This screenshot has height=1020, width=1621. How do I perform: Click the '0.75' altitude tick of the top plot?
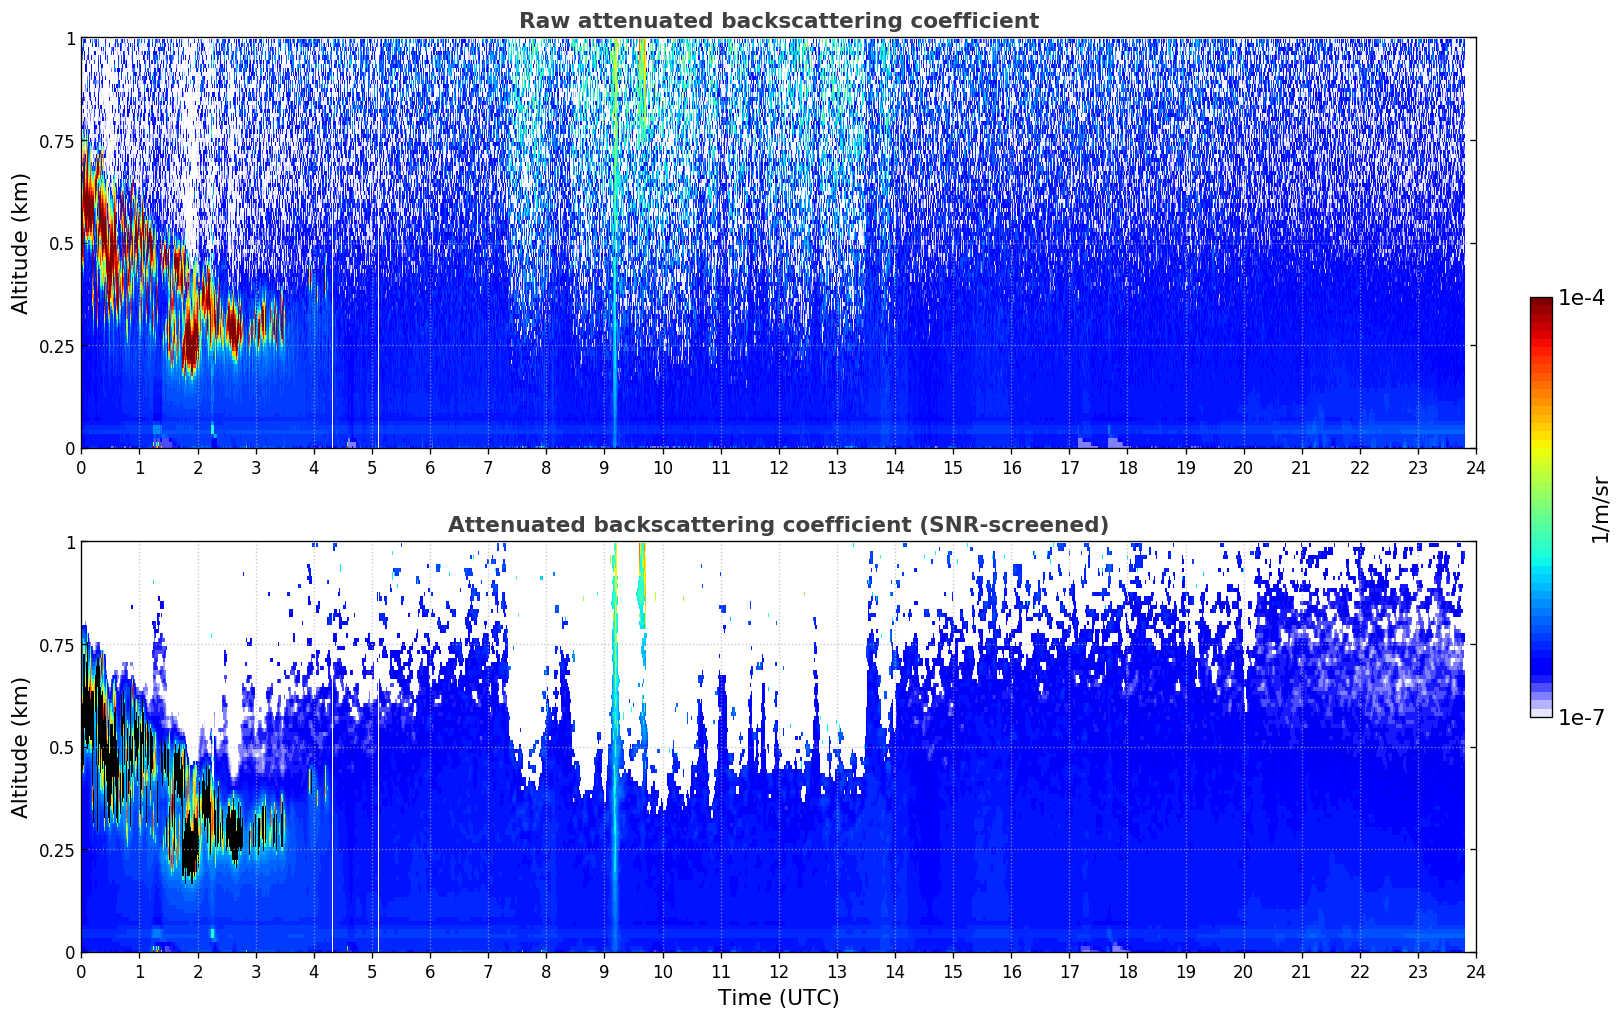coord(58,141)
